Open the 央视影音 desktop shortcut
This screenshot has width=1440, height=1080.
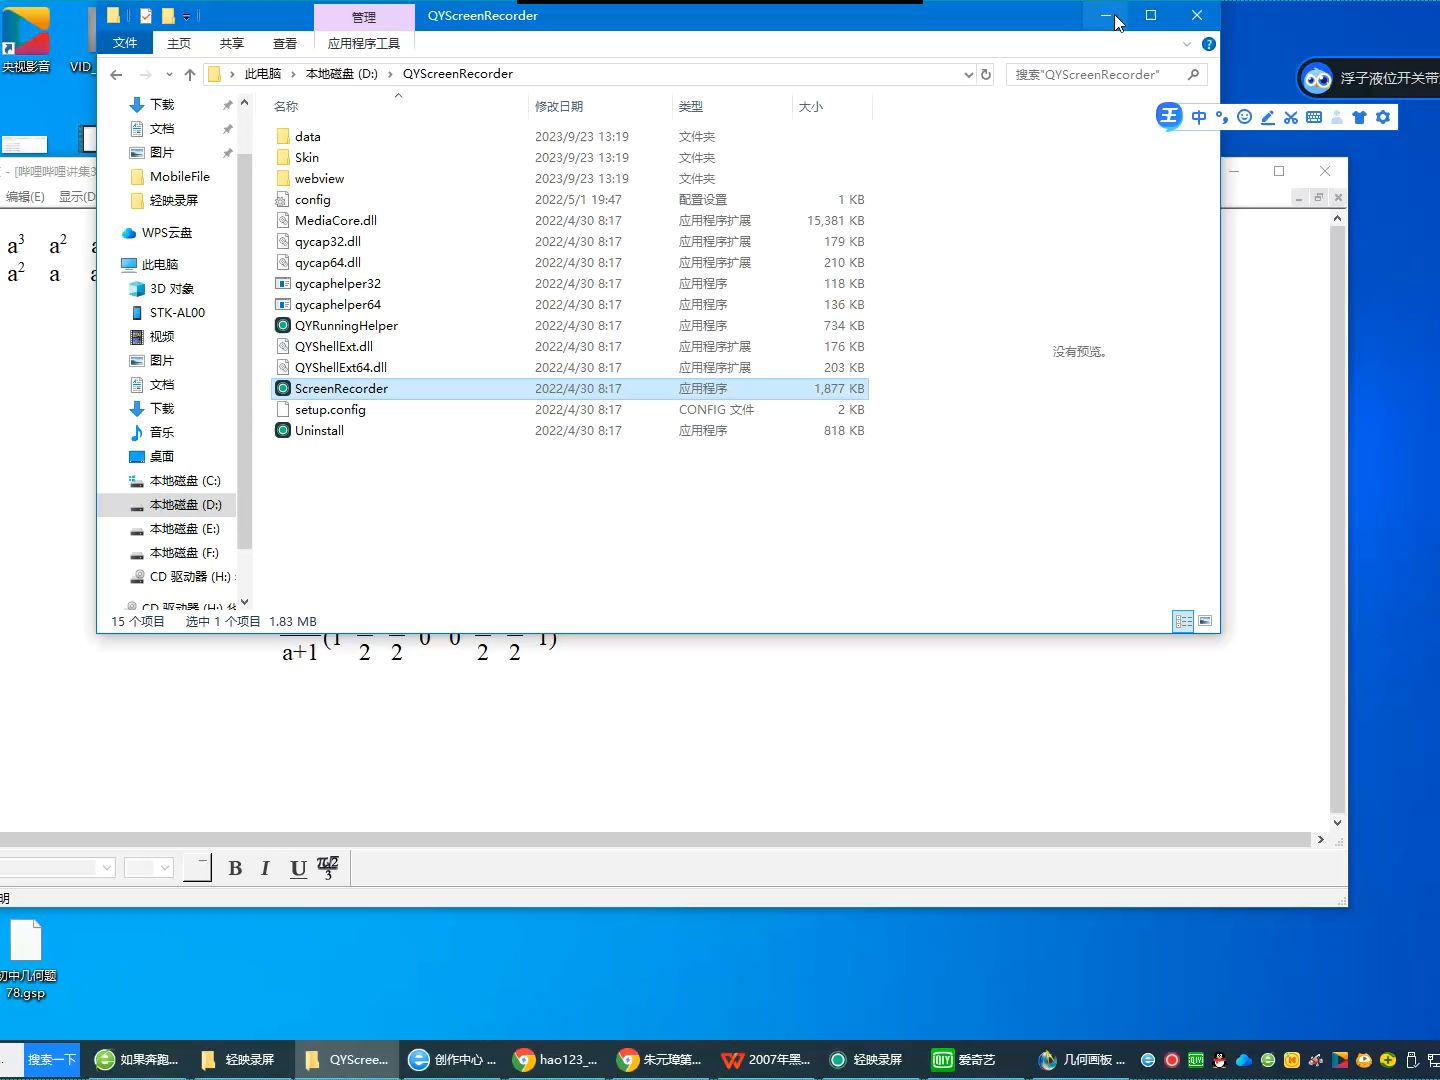click(26, 40)
